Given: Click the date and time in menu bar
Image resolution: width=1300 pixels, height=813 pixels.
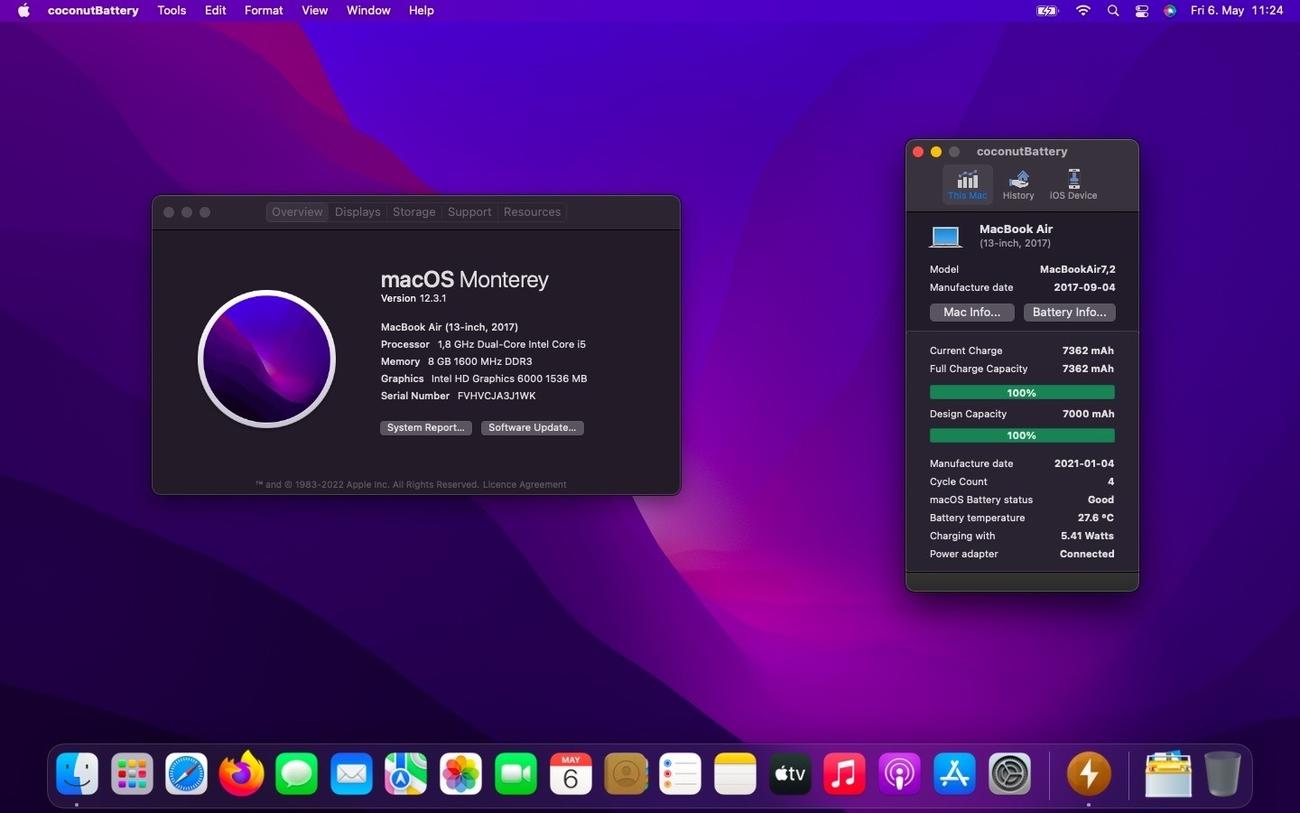Looking at the screenshot, I should click(x=1237, y=10).
